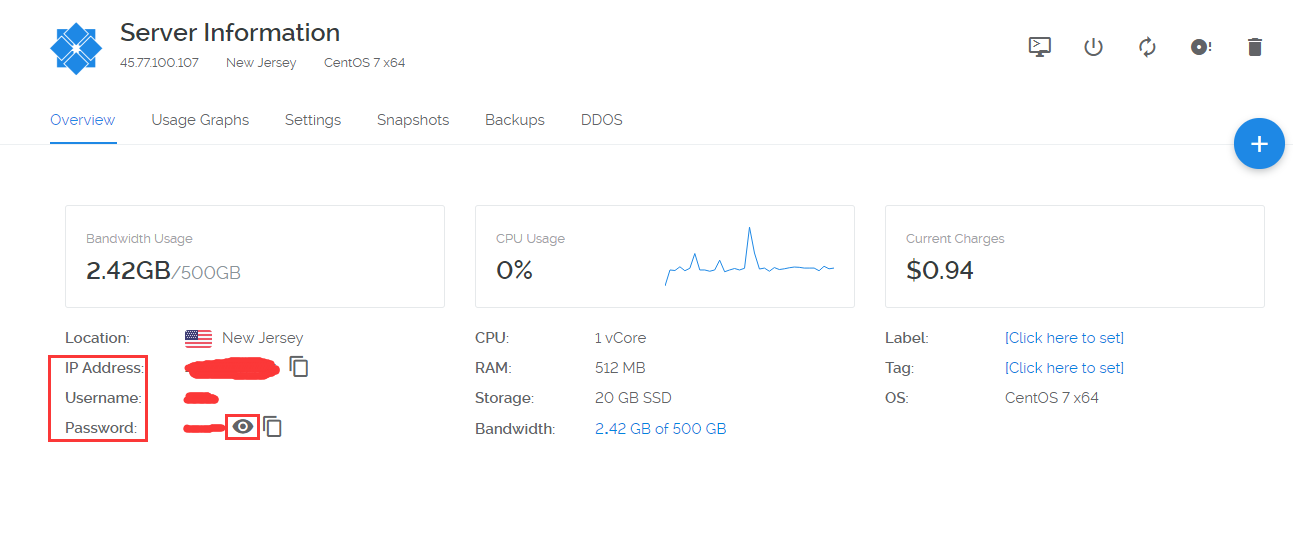This screenshot has width=1293, height=549.
Task: Open the Settings tab
Action: 312,120
